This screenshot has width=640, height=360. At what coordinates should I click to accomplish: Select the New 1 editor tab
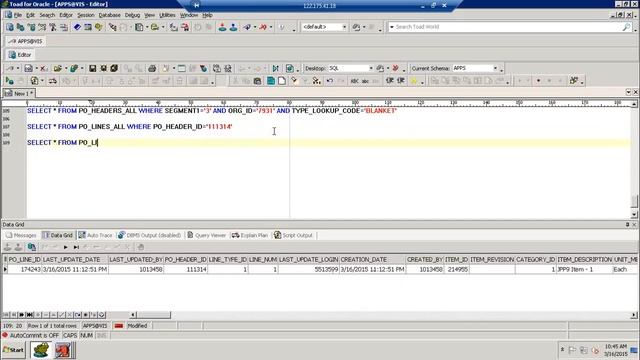pos(19,93)
